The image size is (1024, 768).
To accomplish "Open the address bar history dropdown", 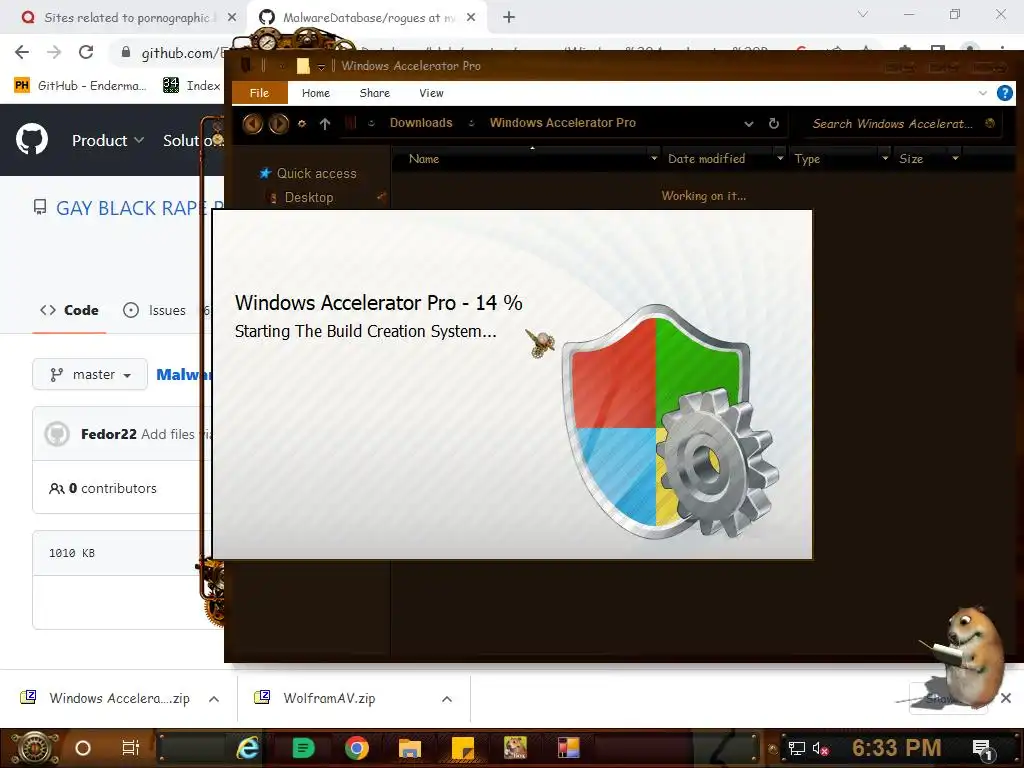I will click(x=748, y=123).
